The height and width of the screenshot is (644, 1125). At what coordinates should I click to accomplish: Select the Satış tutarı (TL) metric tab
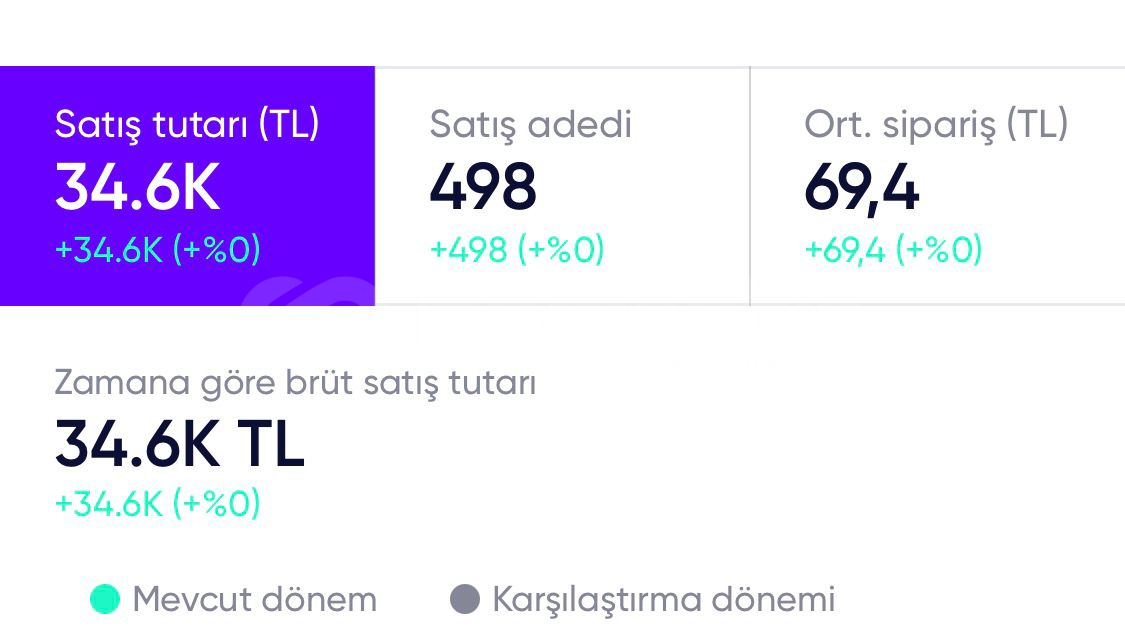187,125
